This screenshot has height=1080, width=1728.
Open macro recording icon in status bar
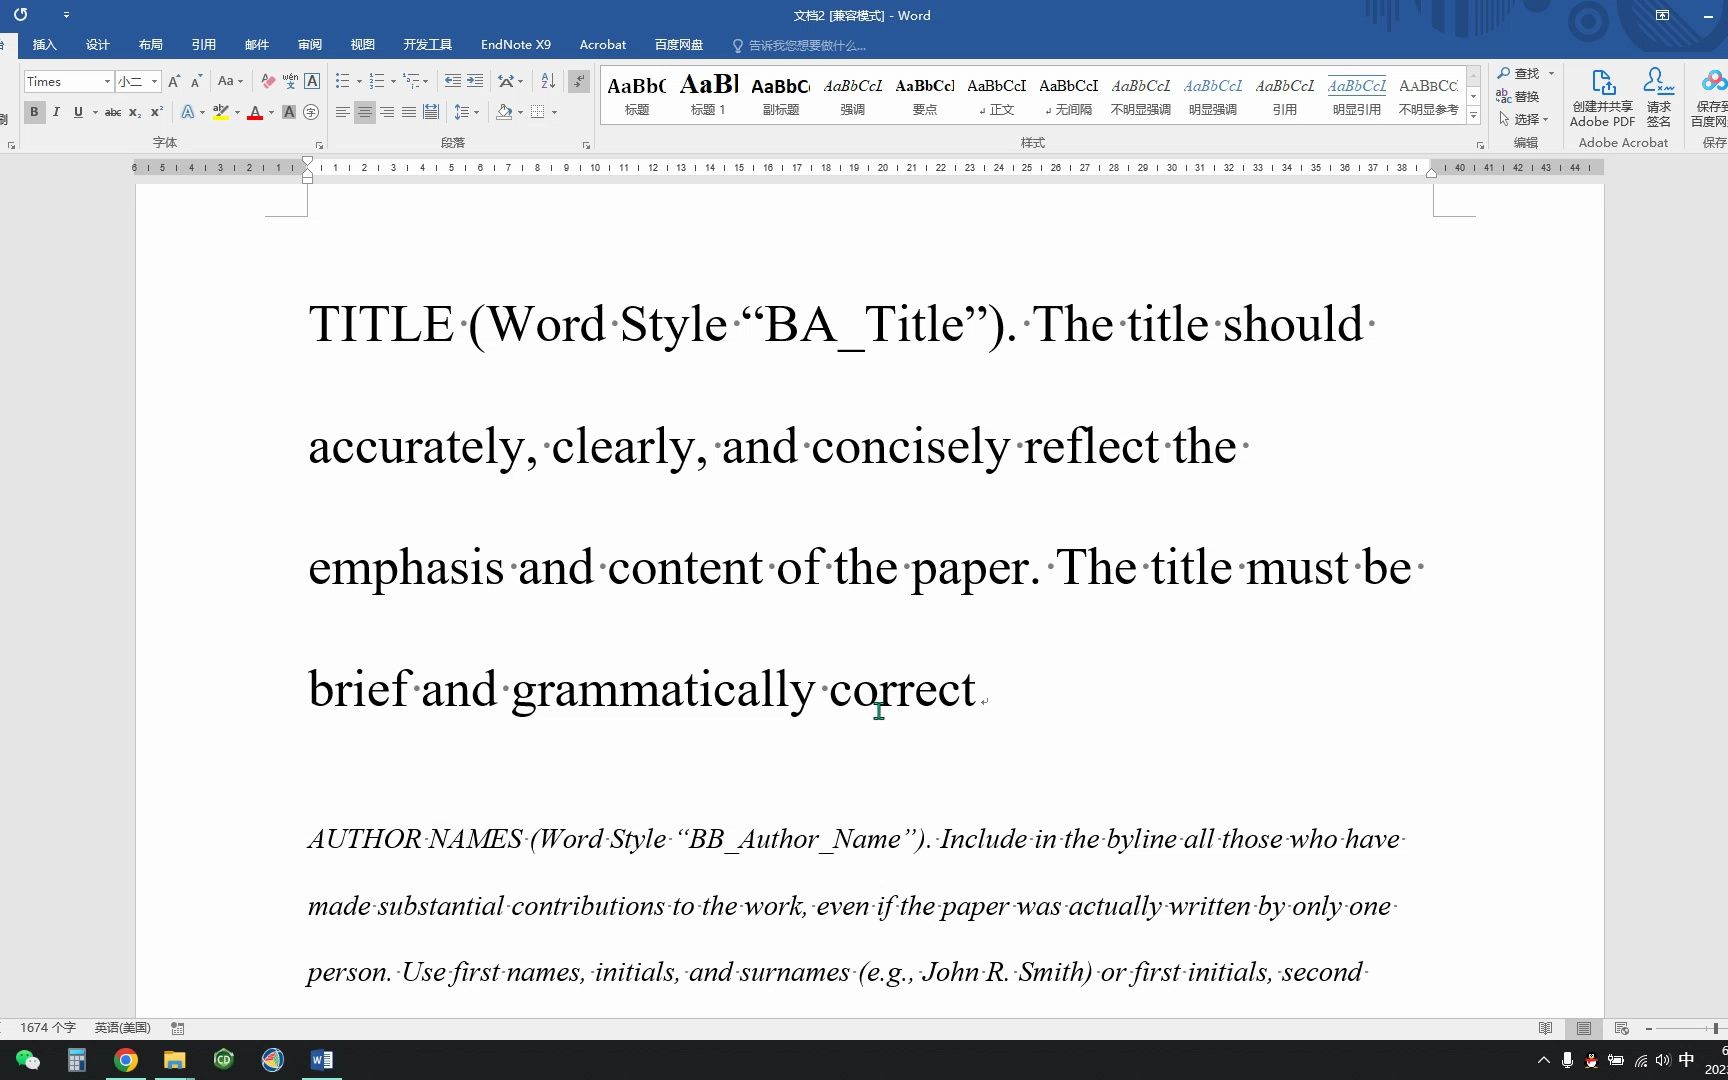178,1028
